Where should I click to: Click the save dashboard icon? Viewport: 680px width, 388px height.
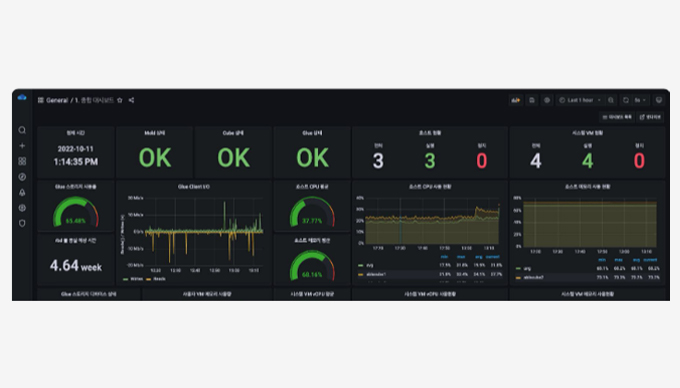coord(532,100)
